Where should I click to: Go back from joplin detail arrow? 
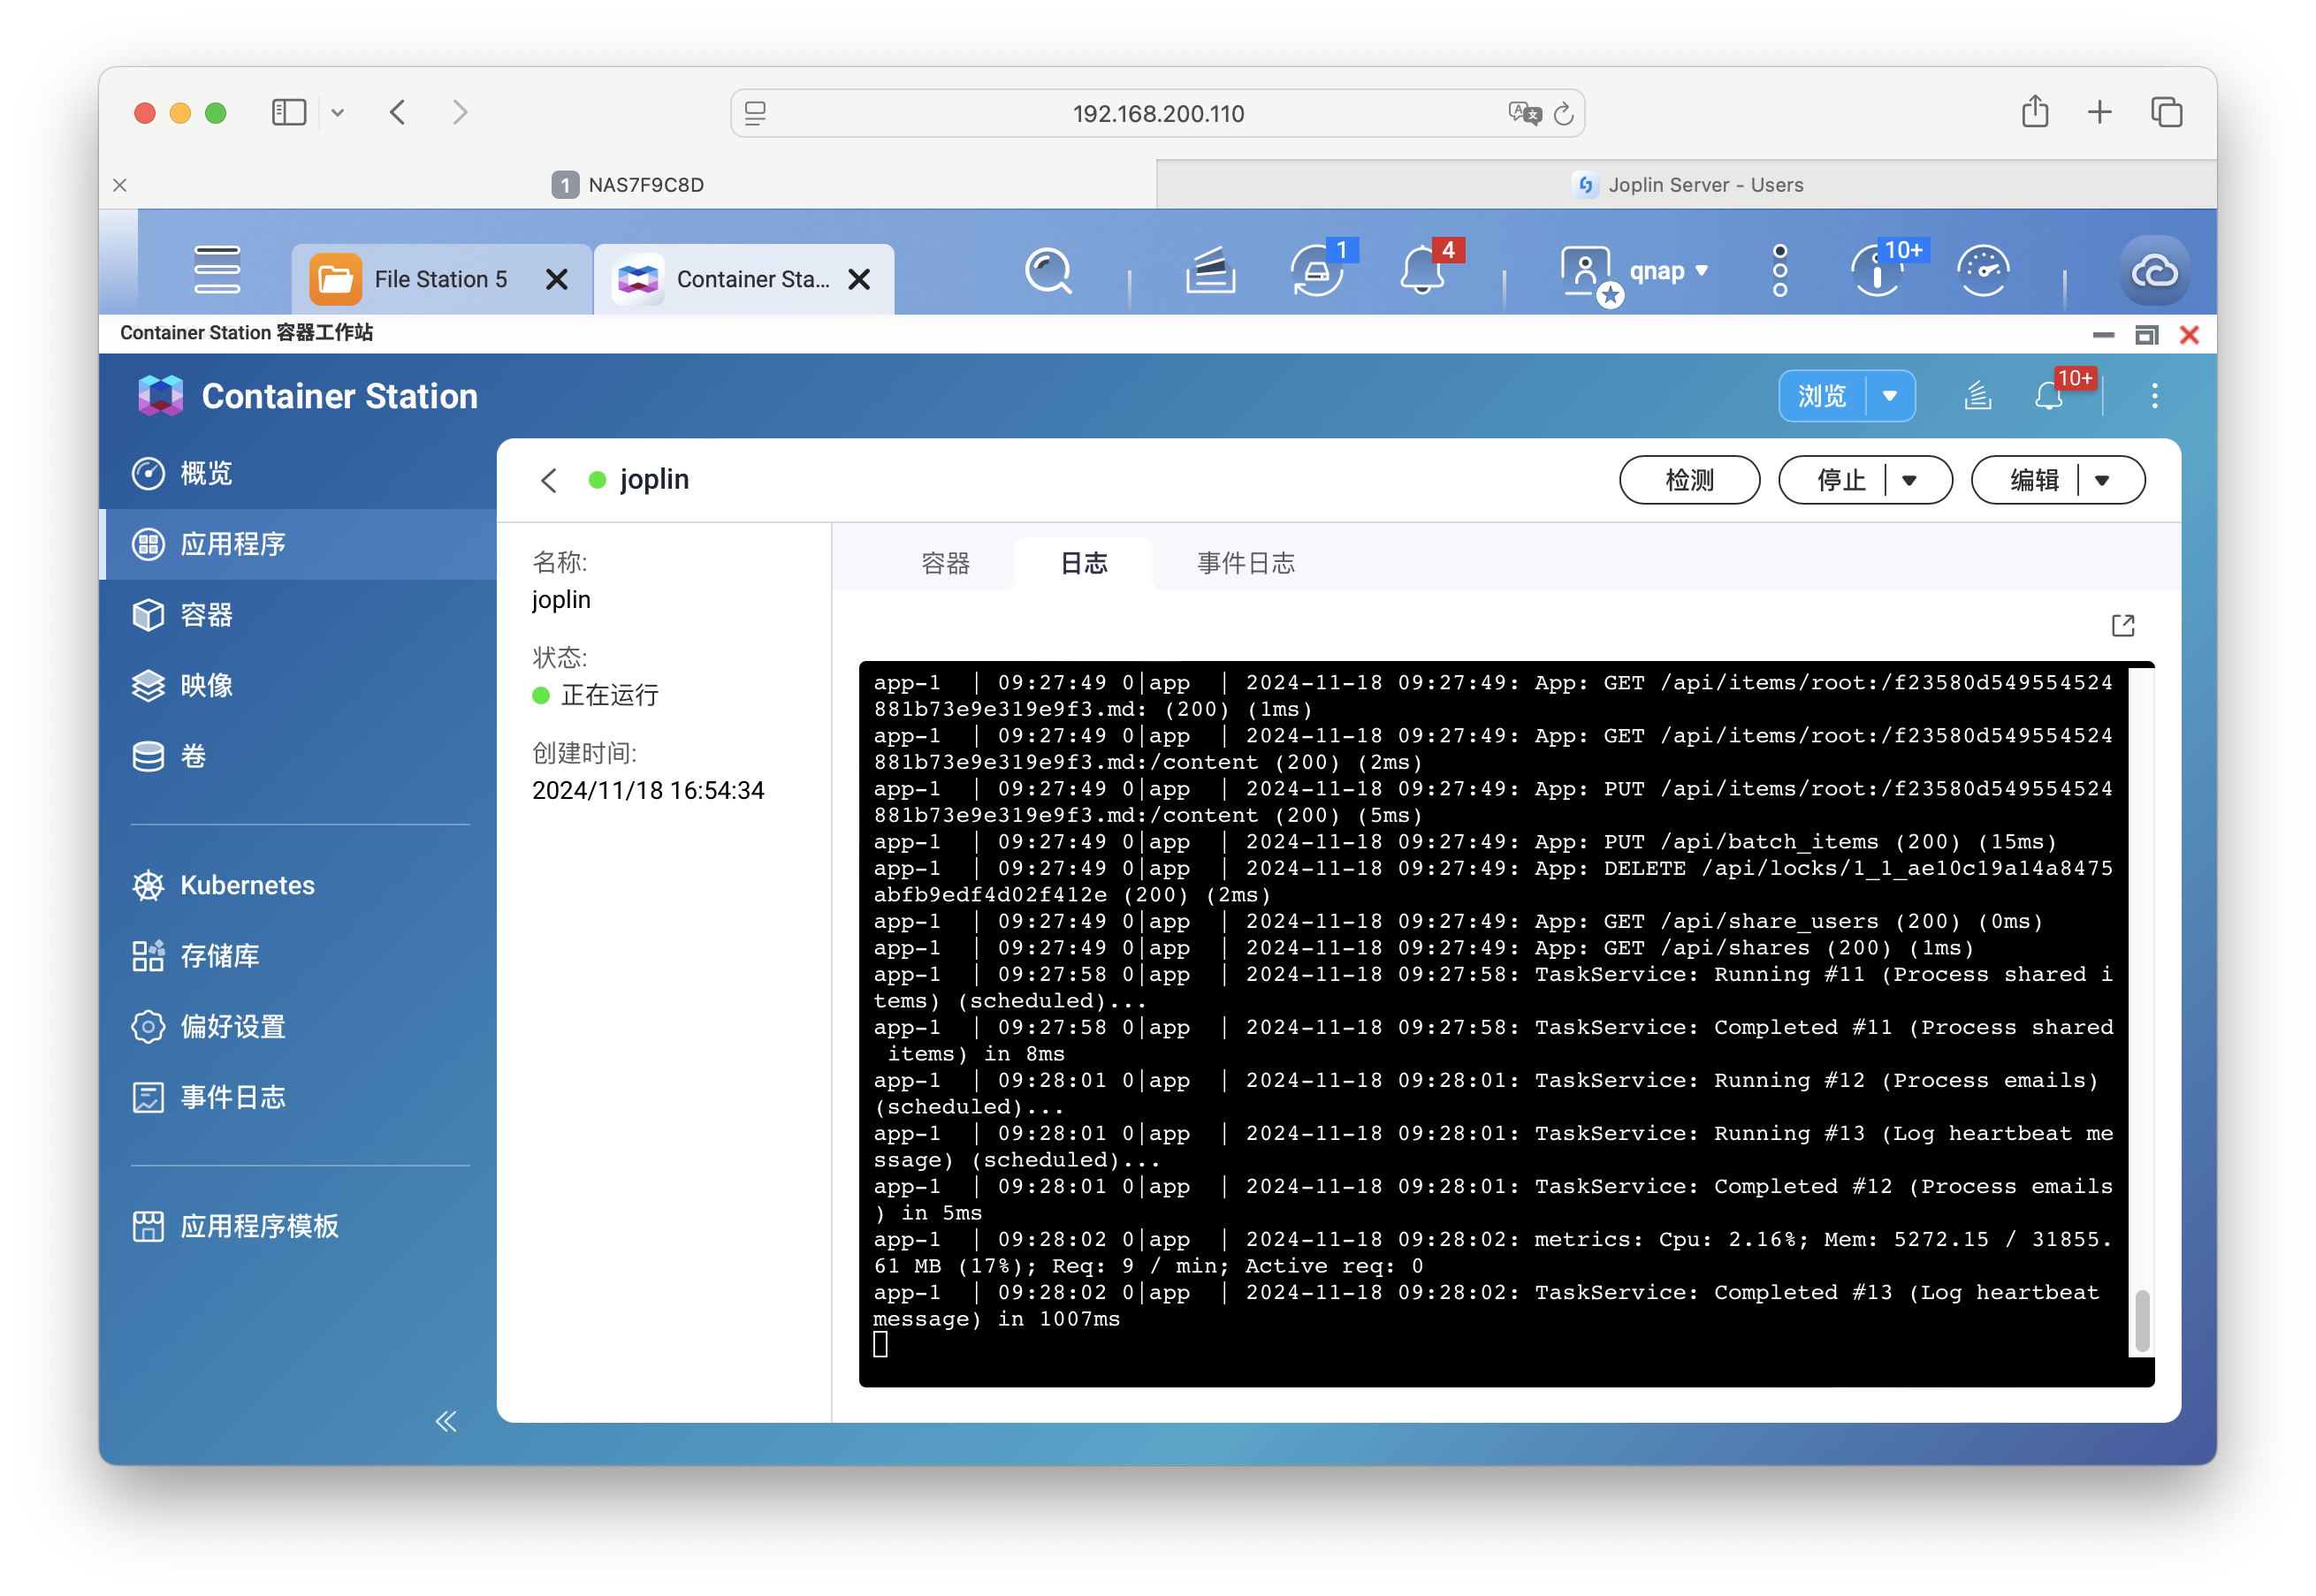coord(549,480)
